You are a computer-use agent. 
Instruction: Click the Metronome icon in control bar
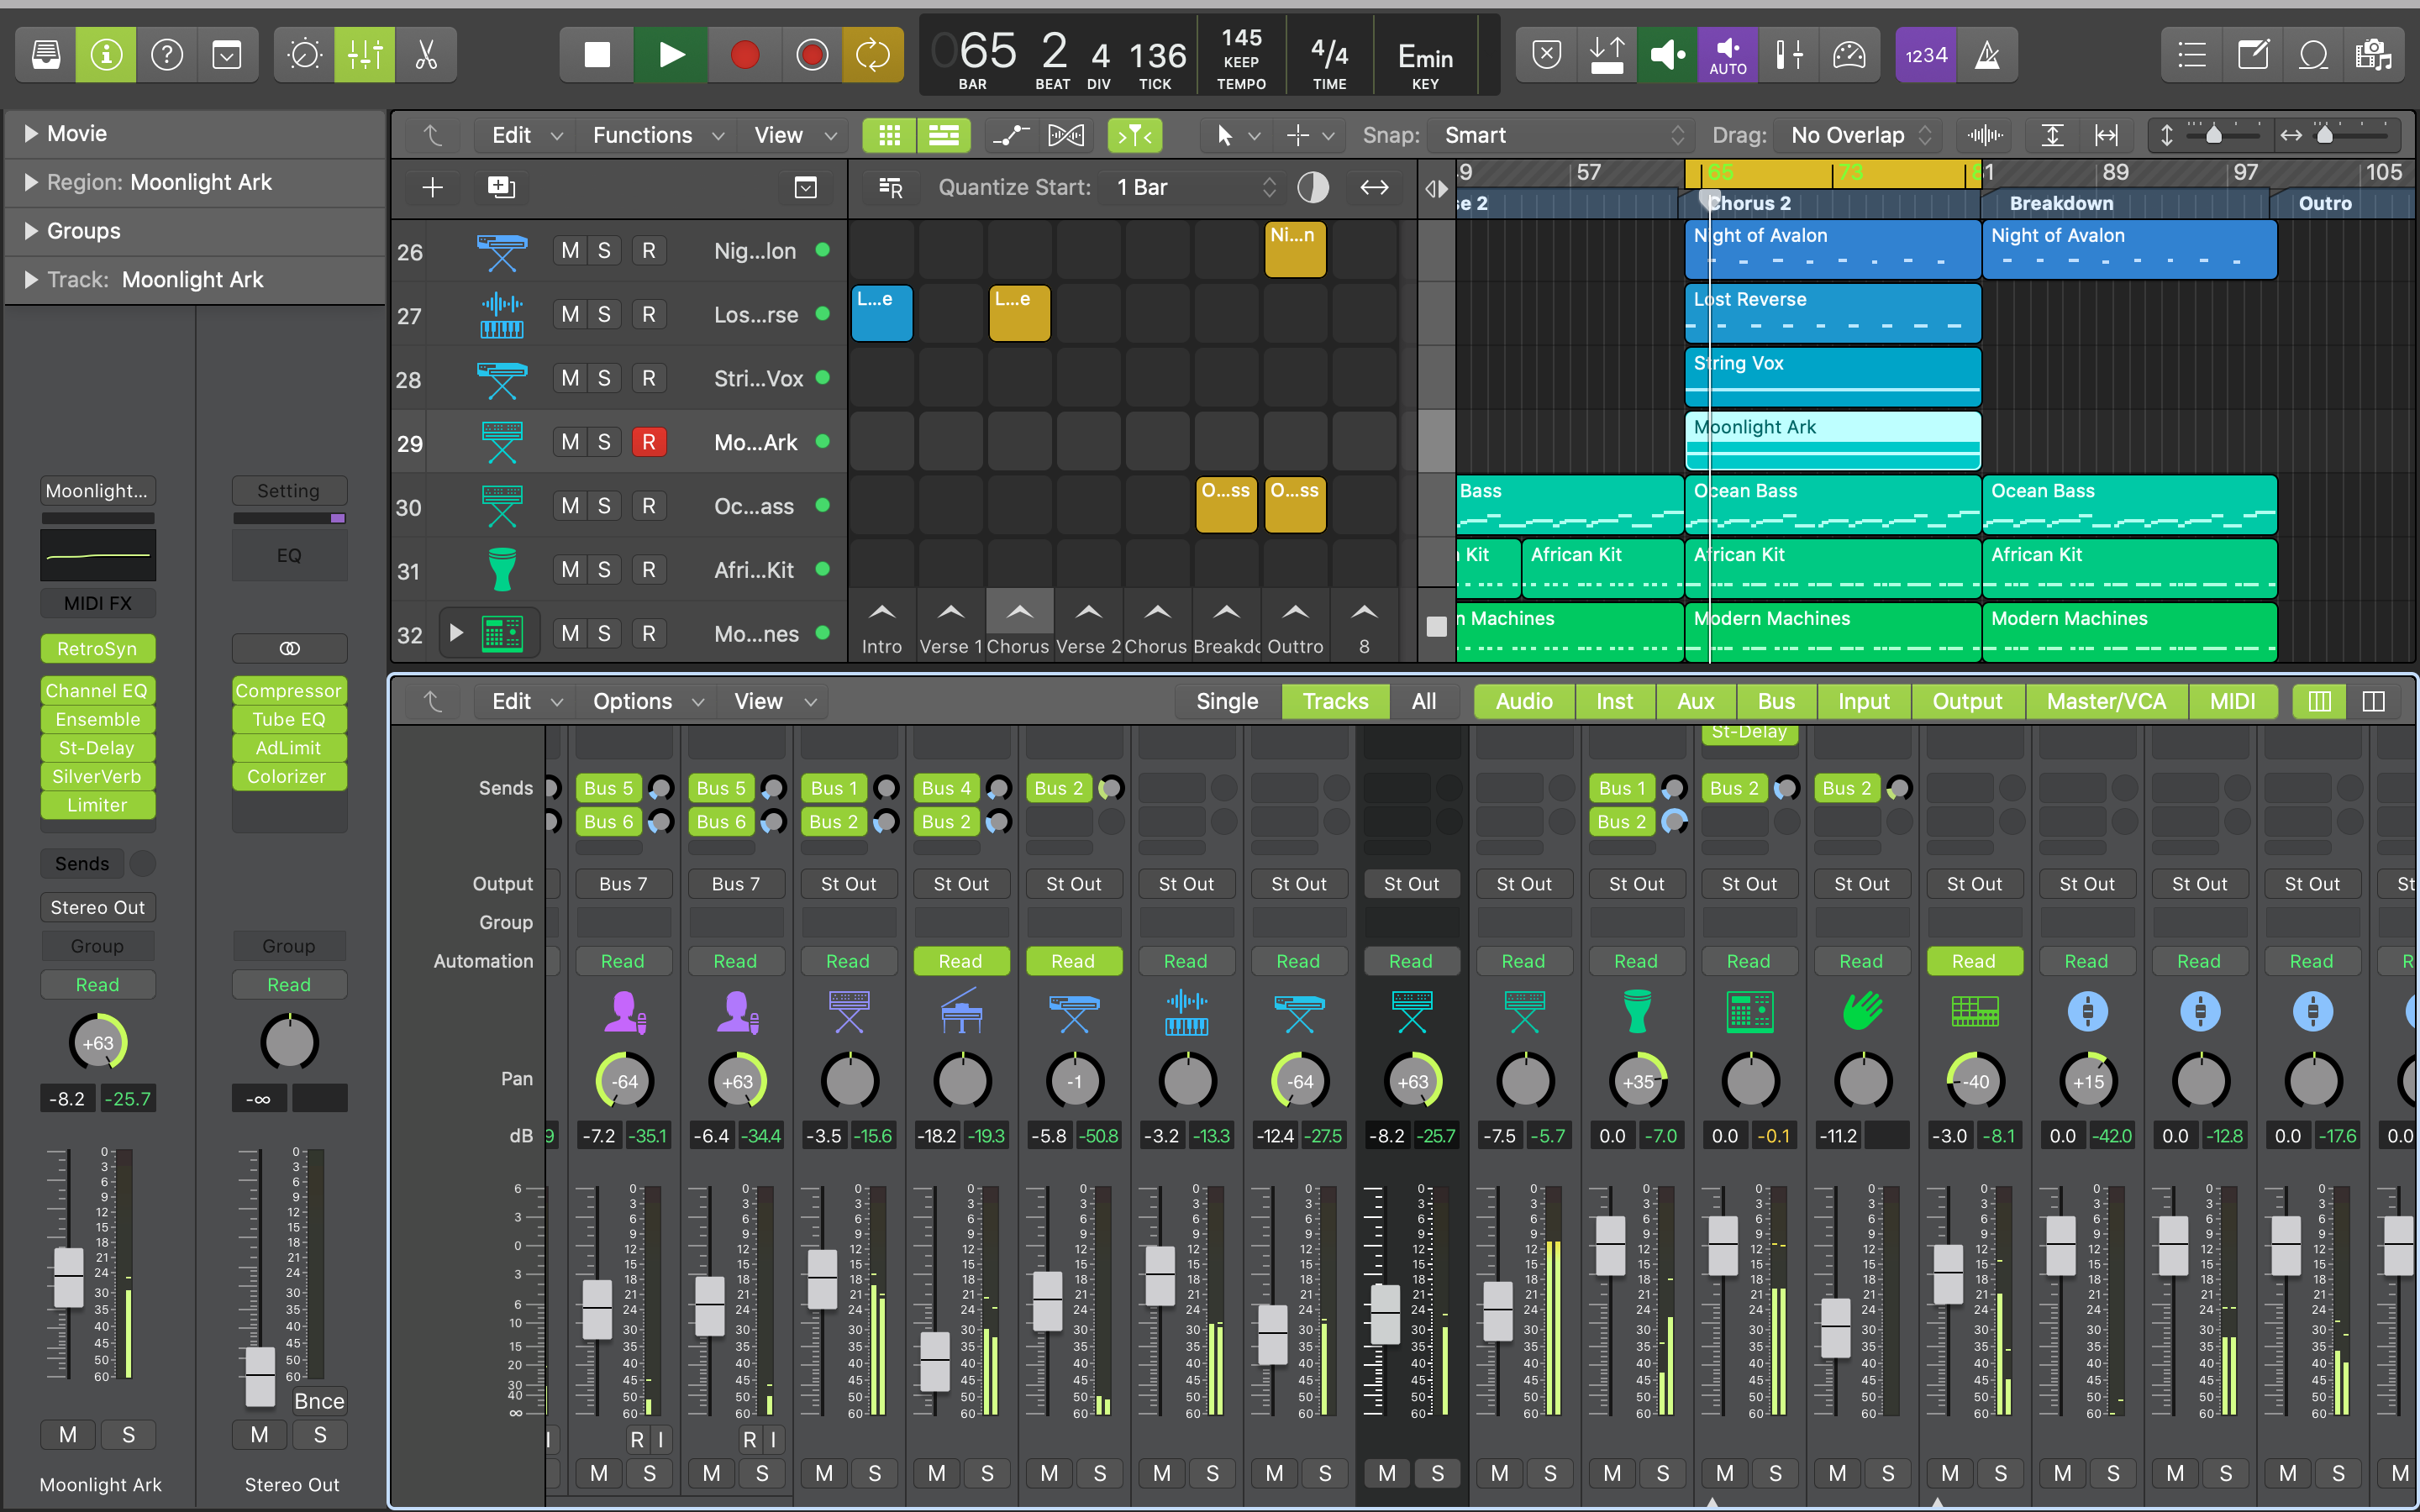click(x=1987, y=55)
